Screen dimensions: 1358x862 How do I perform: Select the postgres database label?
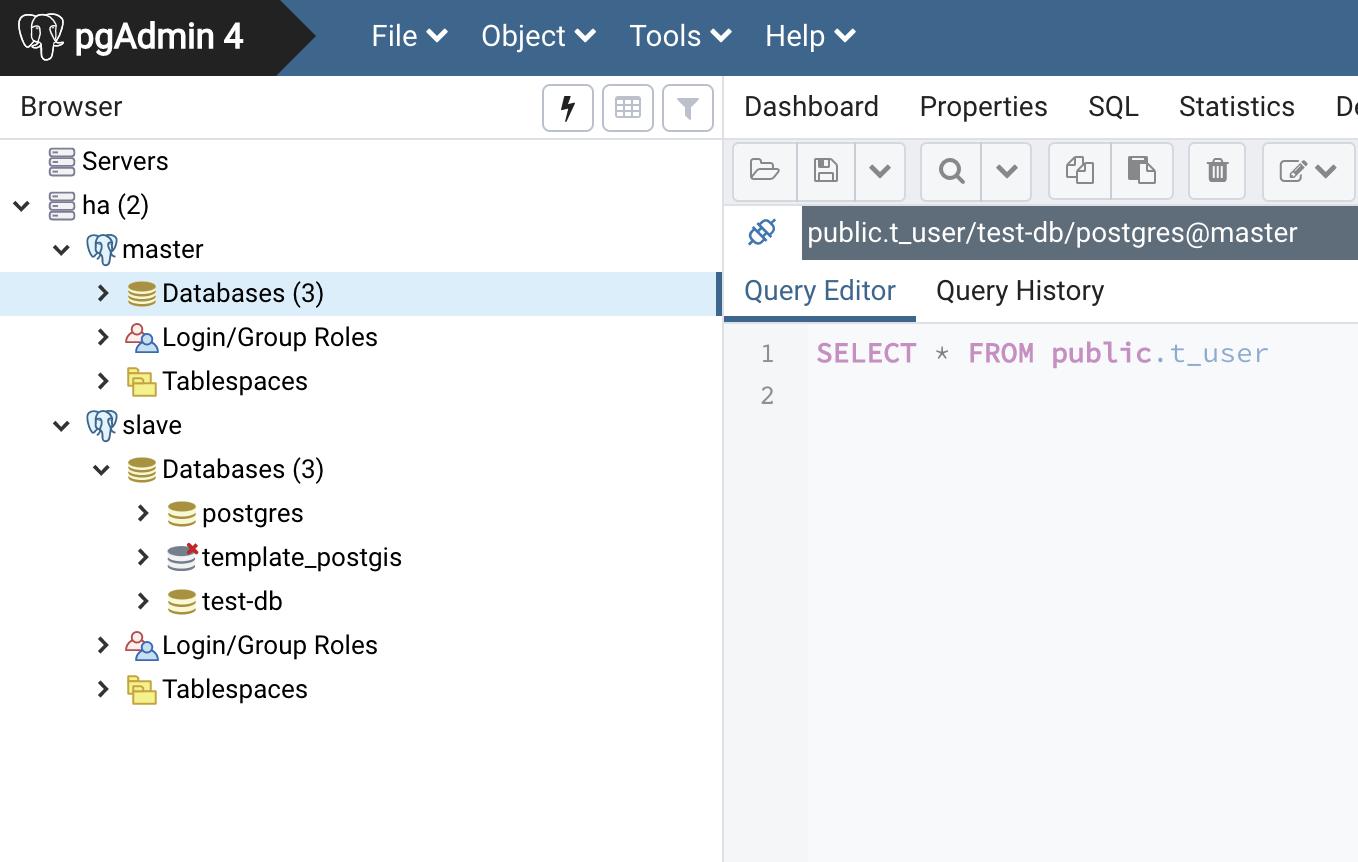click(253, 514)
